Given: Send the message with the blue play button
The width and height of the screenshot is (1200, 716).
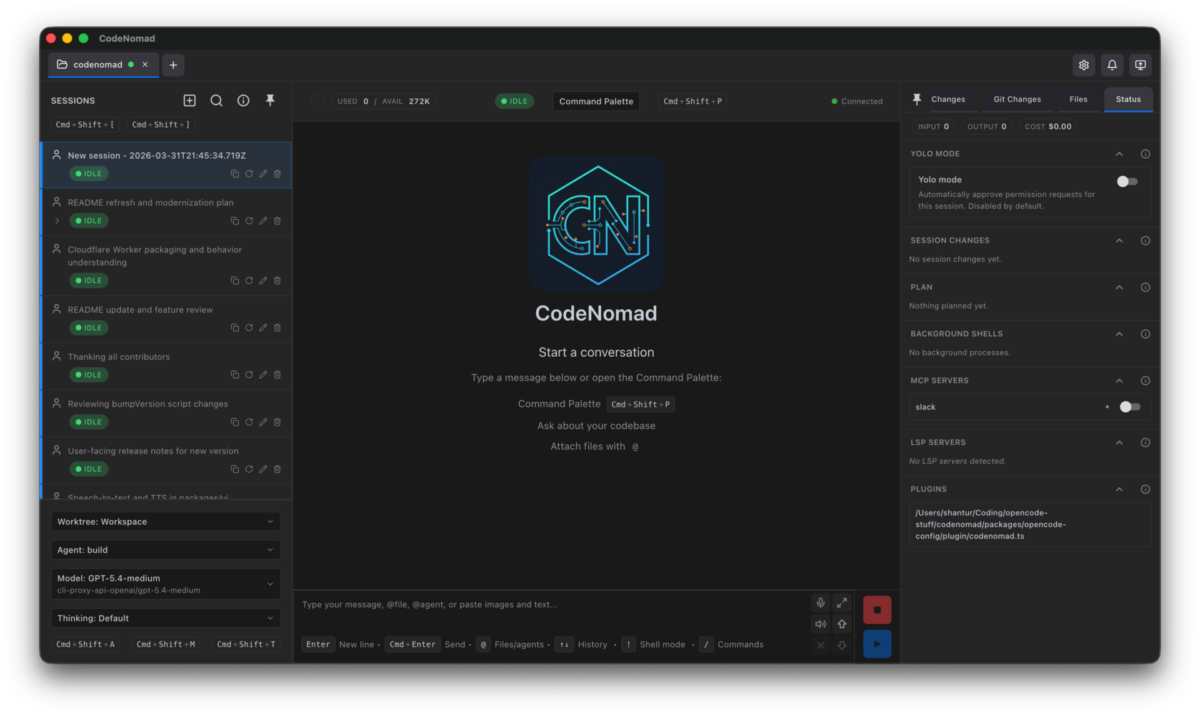Looking at the screenshot, I should click(877, 644).
